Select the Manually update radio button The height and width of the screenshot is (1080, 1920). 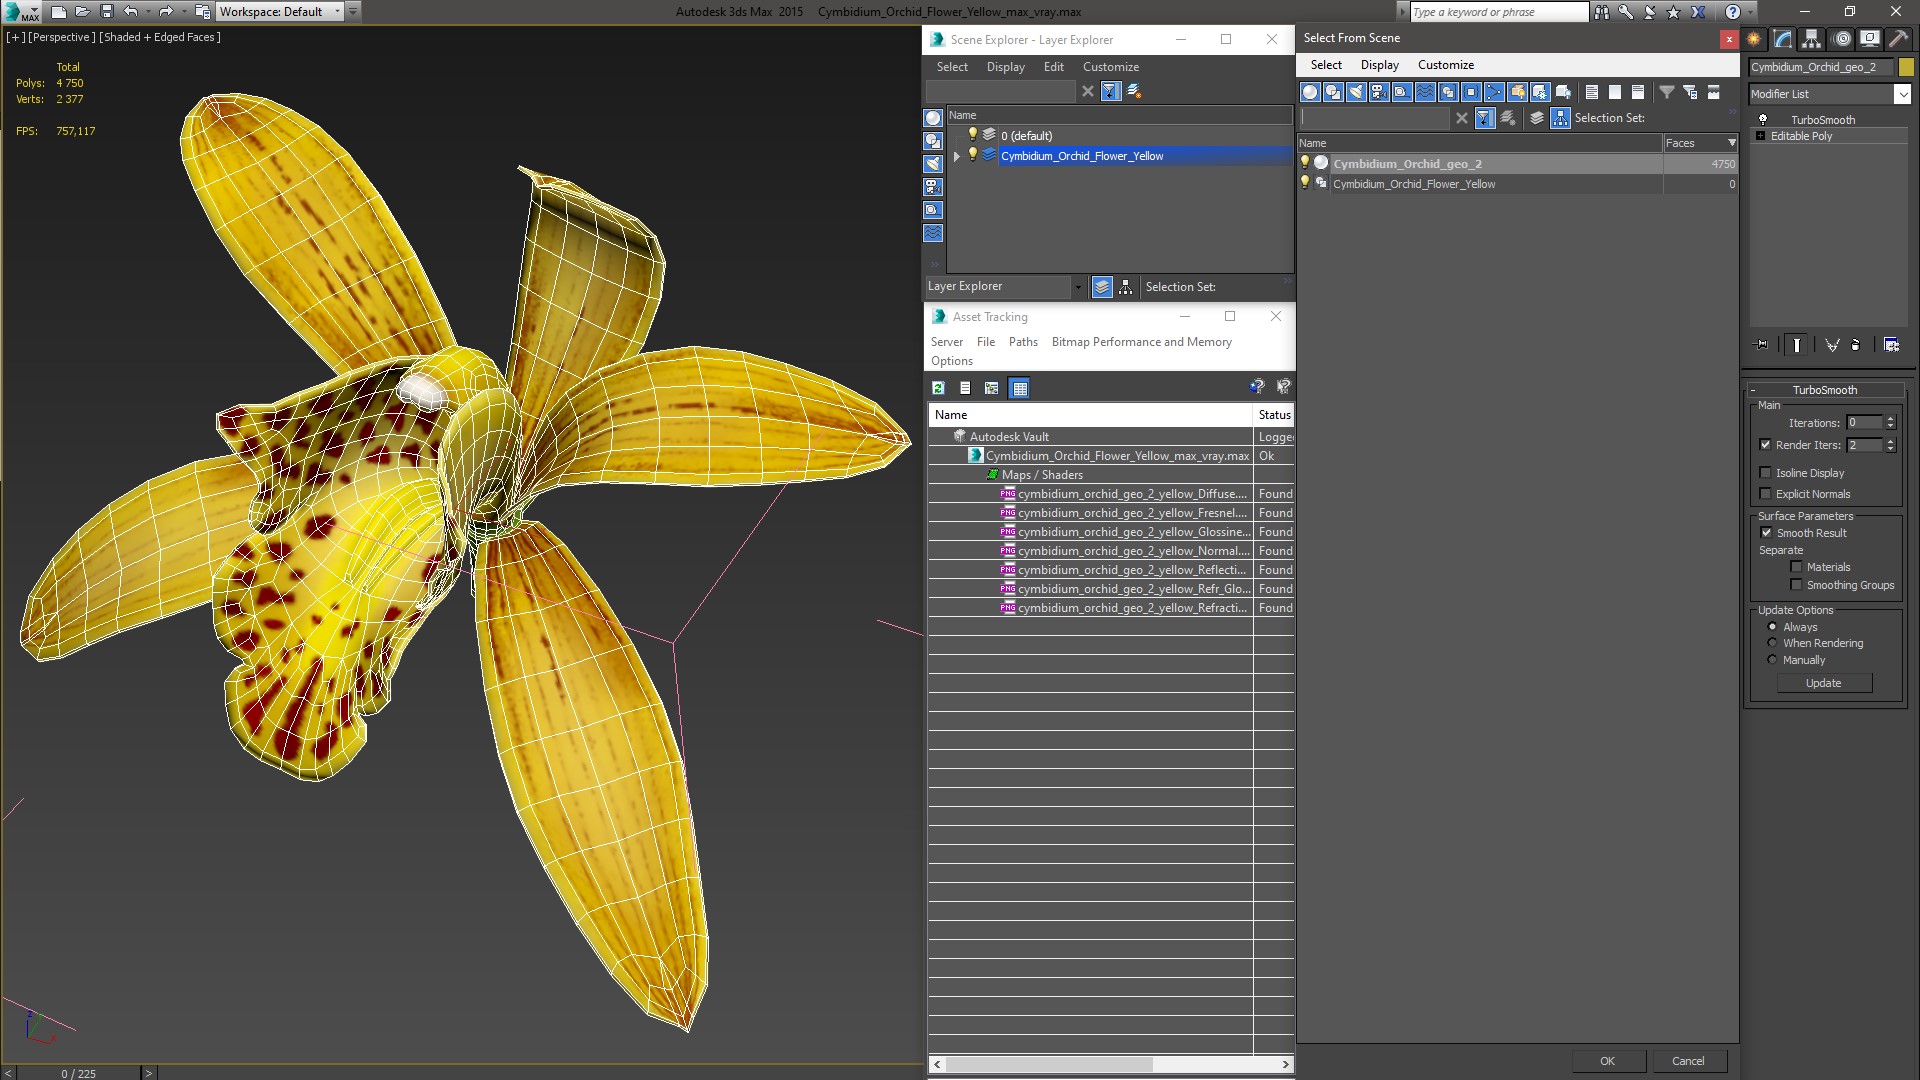[x=1772, y=660]
